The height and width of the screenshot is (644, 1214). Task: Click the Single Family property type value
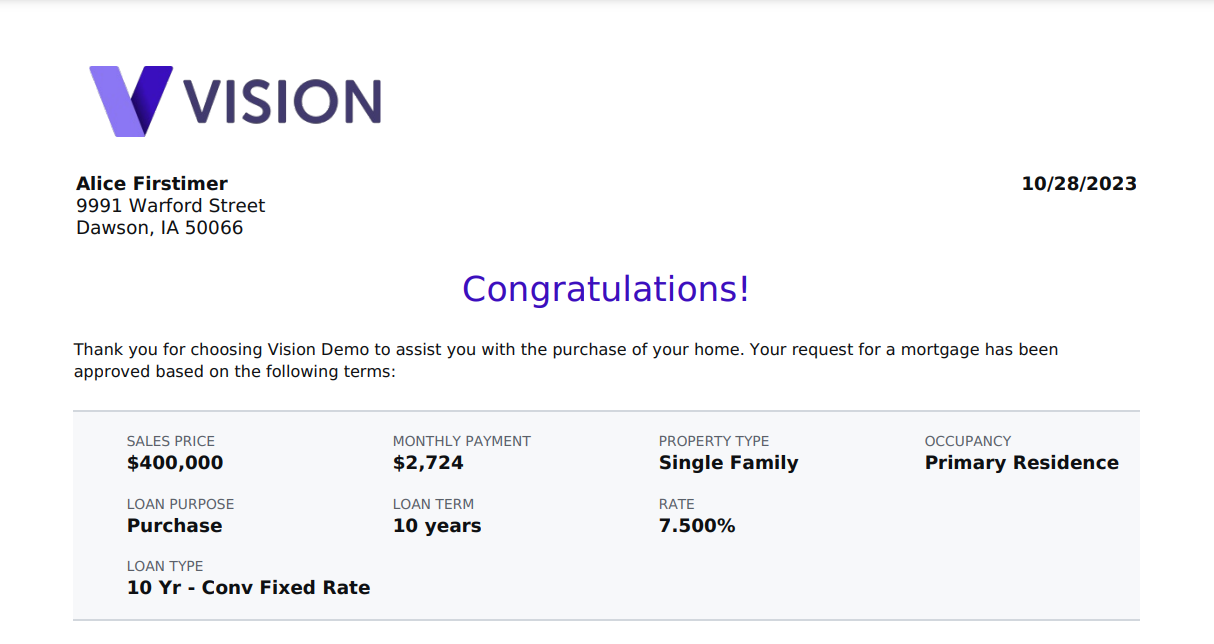pos(728,463)
